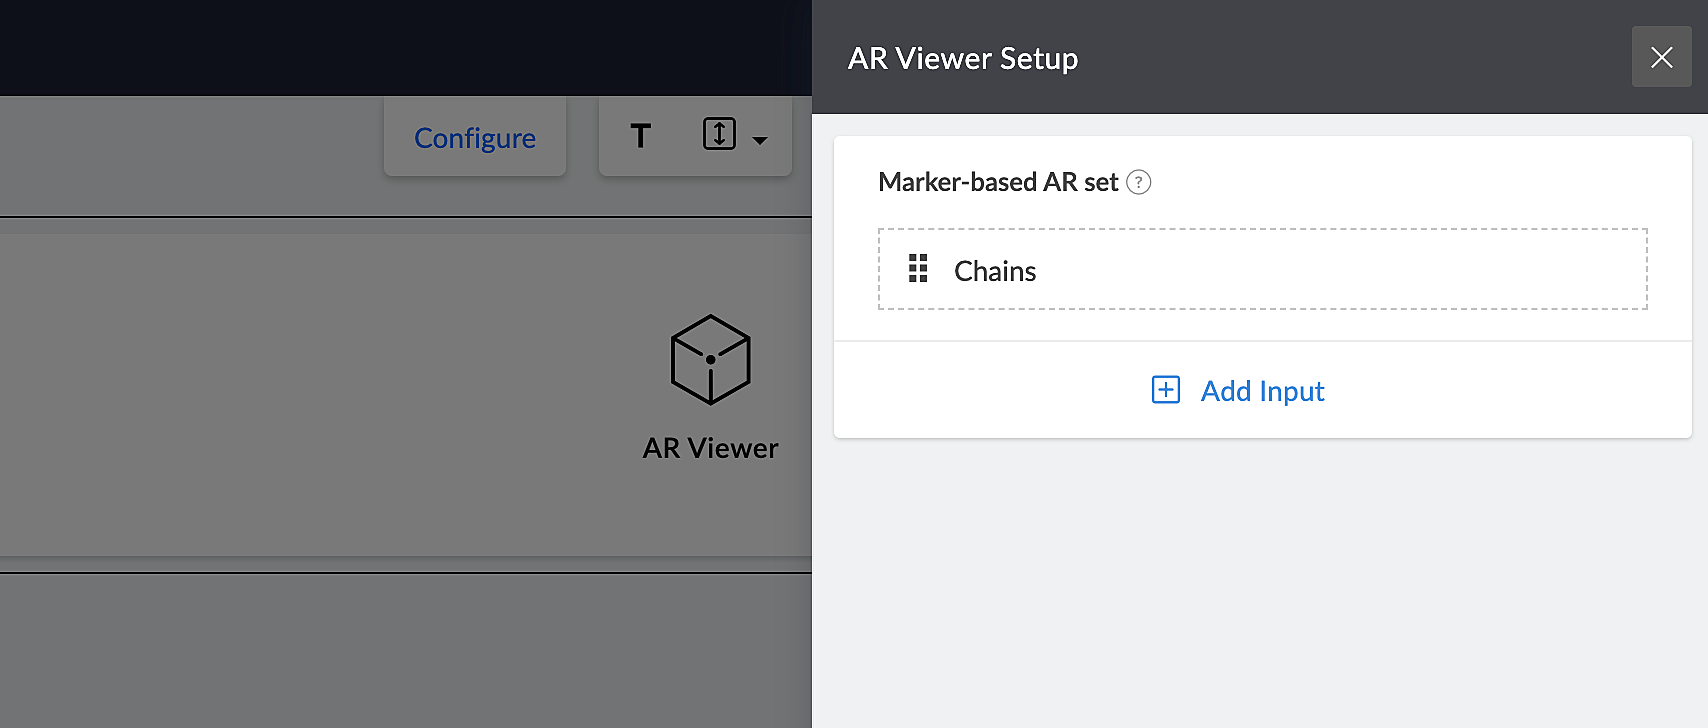
Task: Click the Marker-based AR set label
Action: [997, 182]
